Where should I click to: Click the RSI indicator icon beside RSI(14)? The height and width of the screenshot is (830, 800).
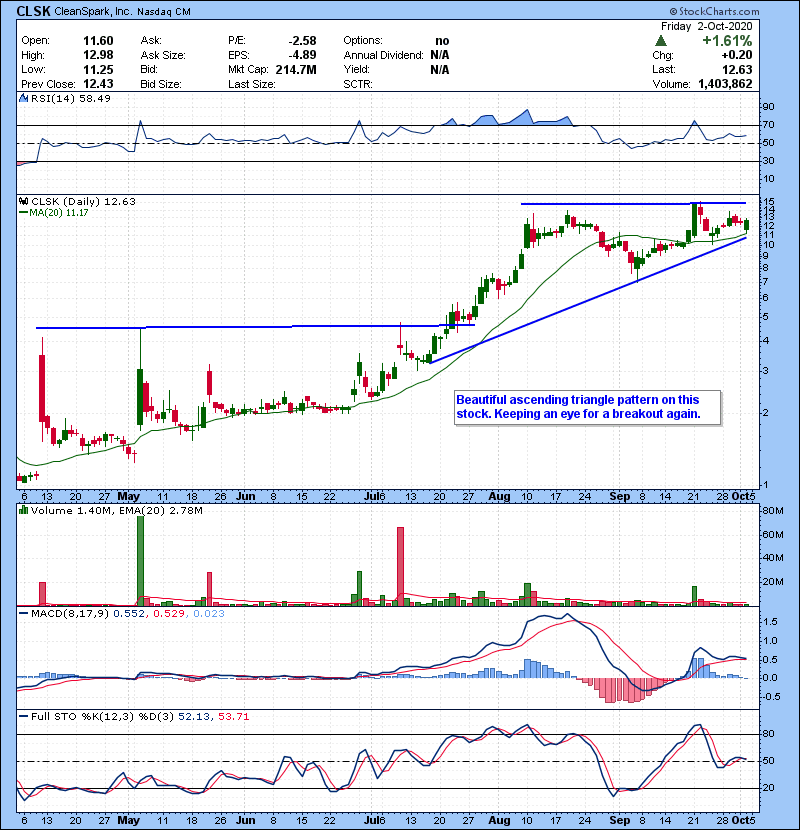pyautogui.click(x=24, y=98)
